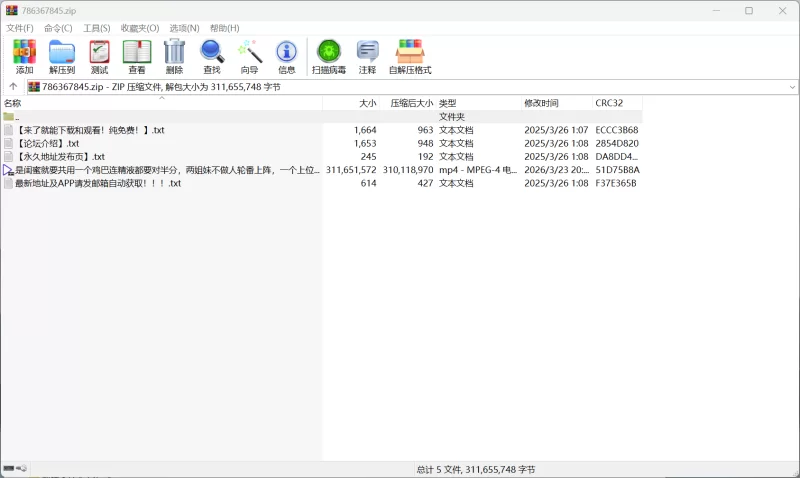Sort by the 修改时间 column header
The width and height of the screenshot is (800, 478).
(x=541, y=103)
